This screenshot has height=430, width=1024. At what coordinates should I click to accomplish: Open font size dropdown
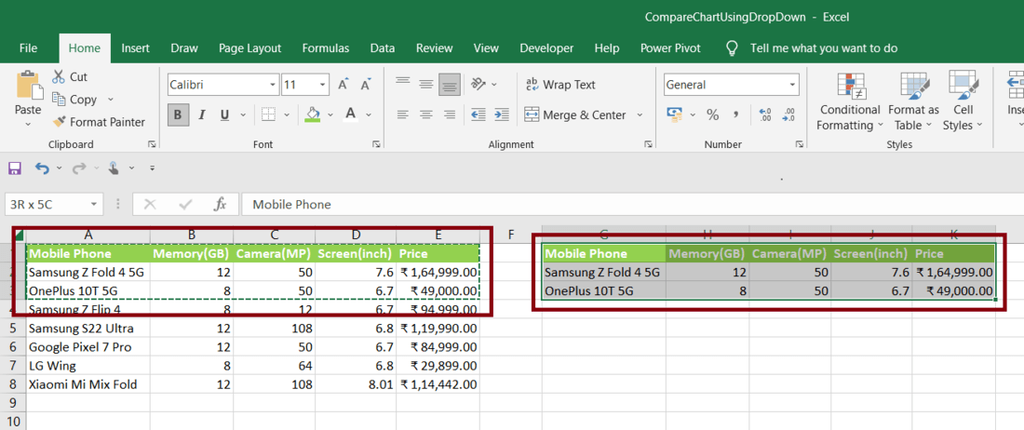[x=323, y=85]
